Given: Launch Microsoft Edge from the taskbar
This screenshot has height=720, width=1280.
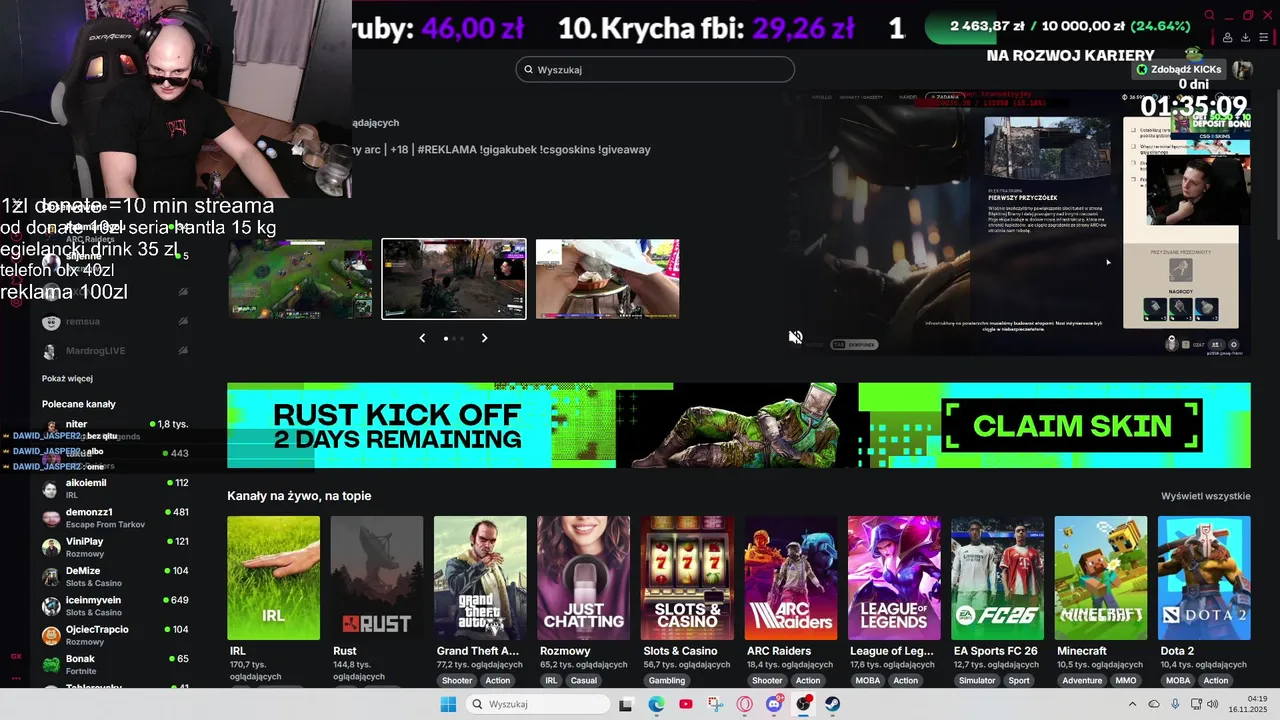Looking at the screenshot, I should coord(656,704).
